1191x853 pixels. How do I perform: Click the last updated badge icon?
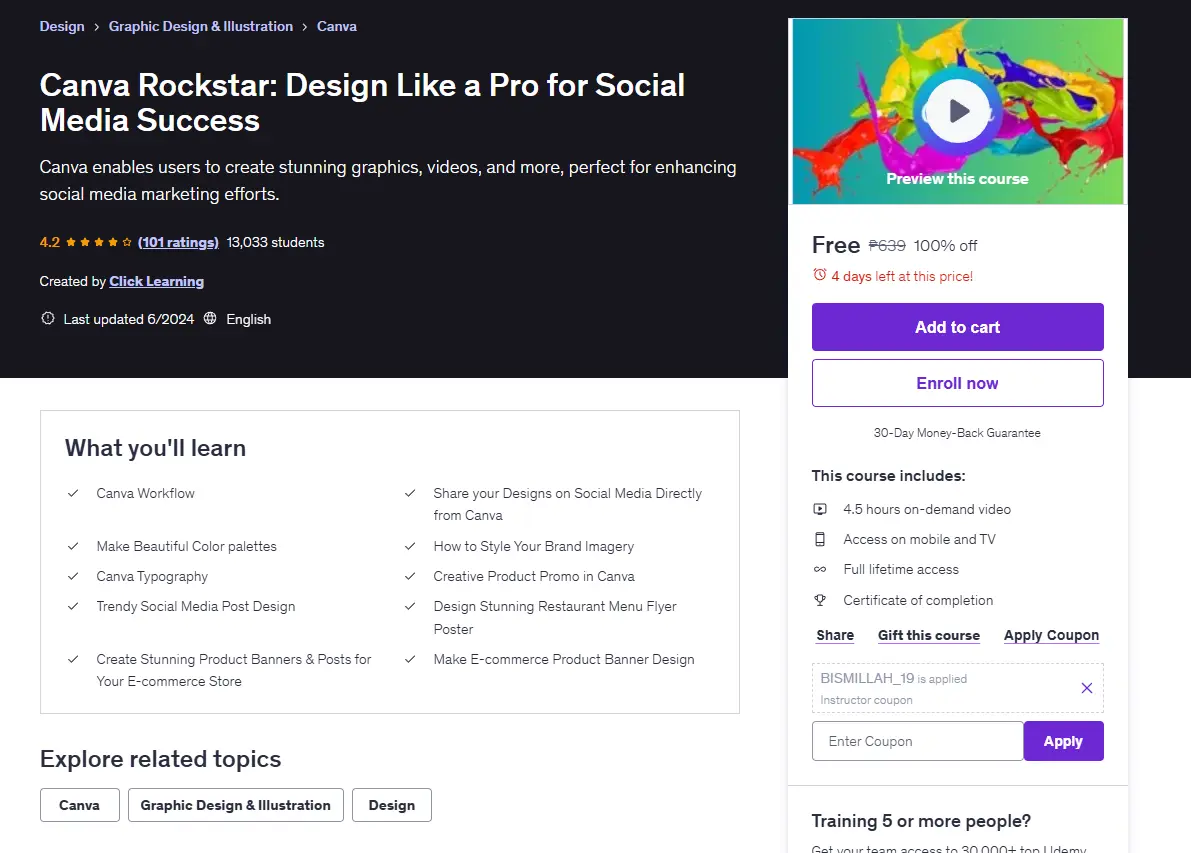(x=47, y=318)
